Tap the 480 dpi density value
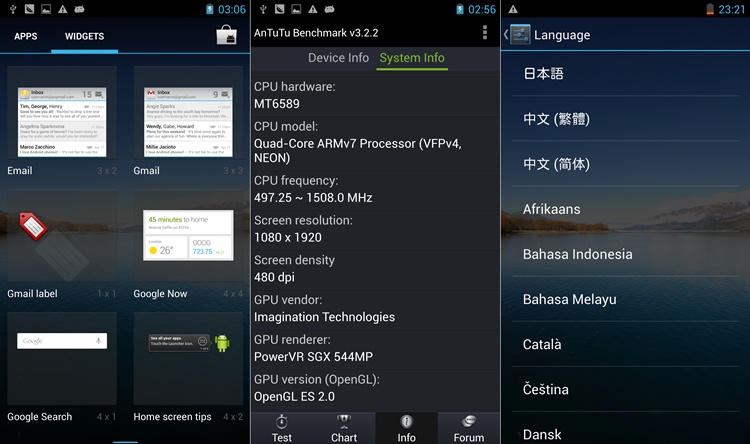Image resolution: width=750 pixels, height=444 pixels. coord(274,277)
